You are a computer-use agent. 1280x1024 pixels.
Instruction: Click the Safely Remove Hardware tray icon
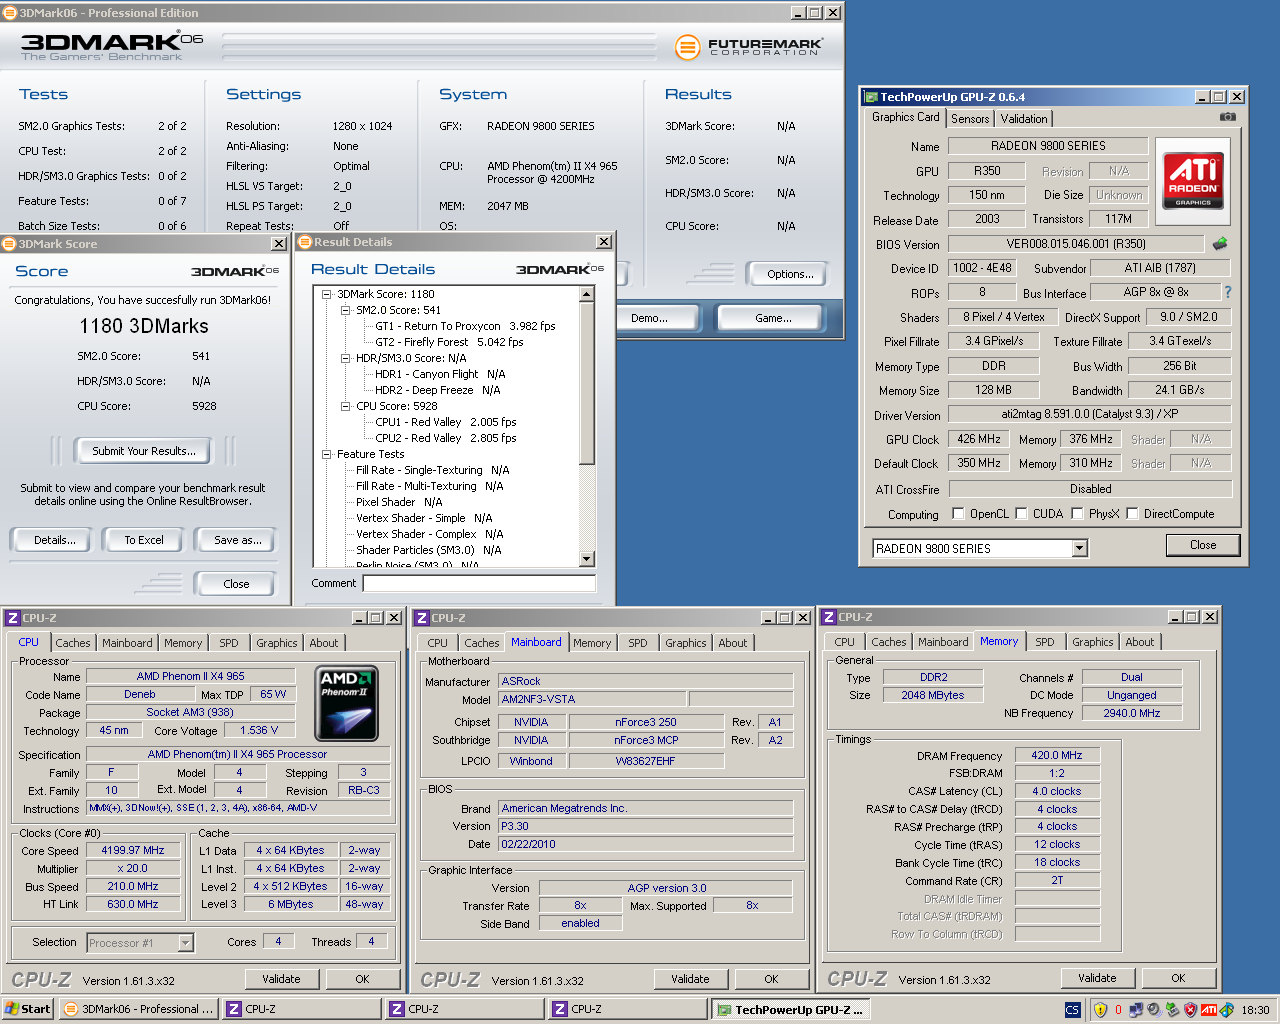[1172, 1010]
